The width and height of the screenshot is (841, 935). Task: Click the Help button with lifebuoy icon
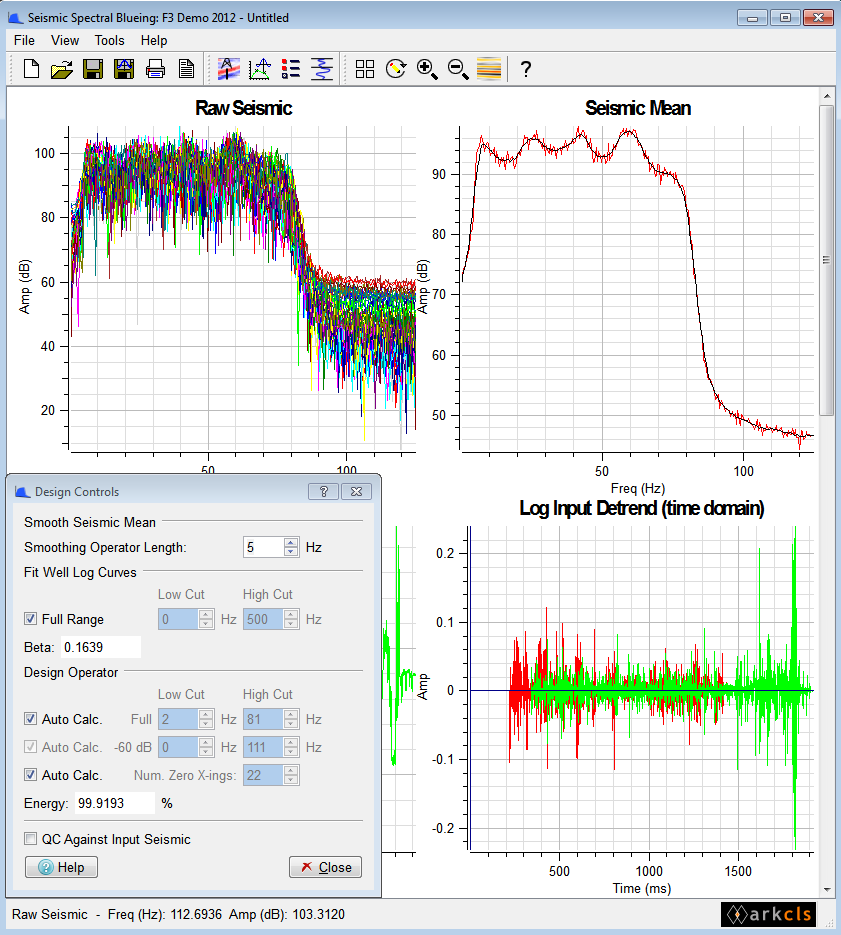(x=61, y=867)
